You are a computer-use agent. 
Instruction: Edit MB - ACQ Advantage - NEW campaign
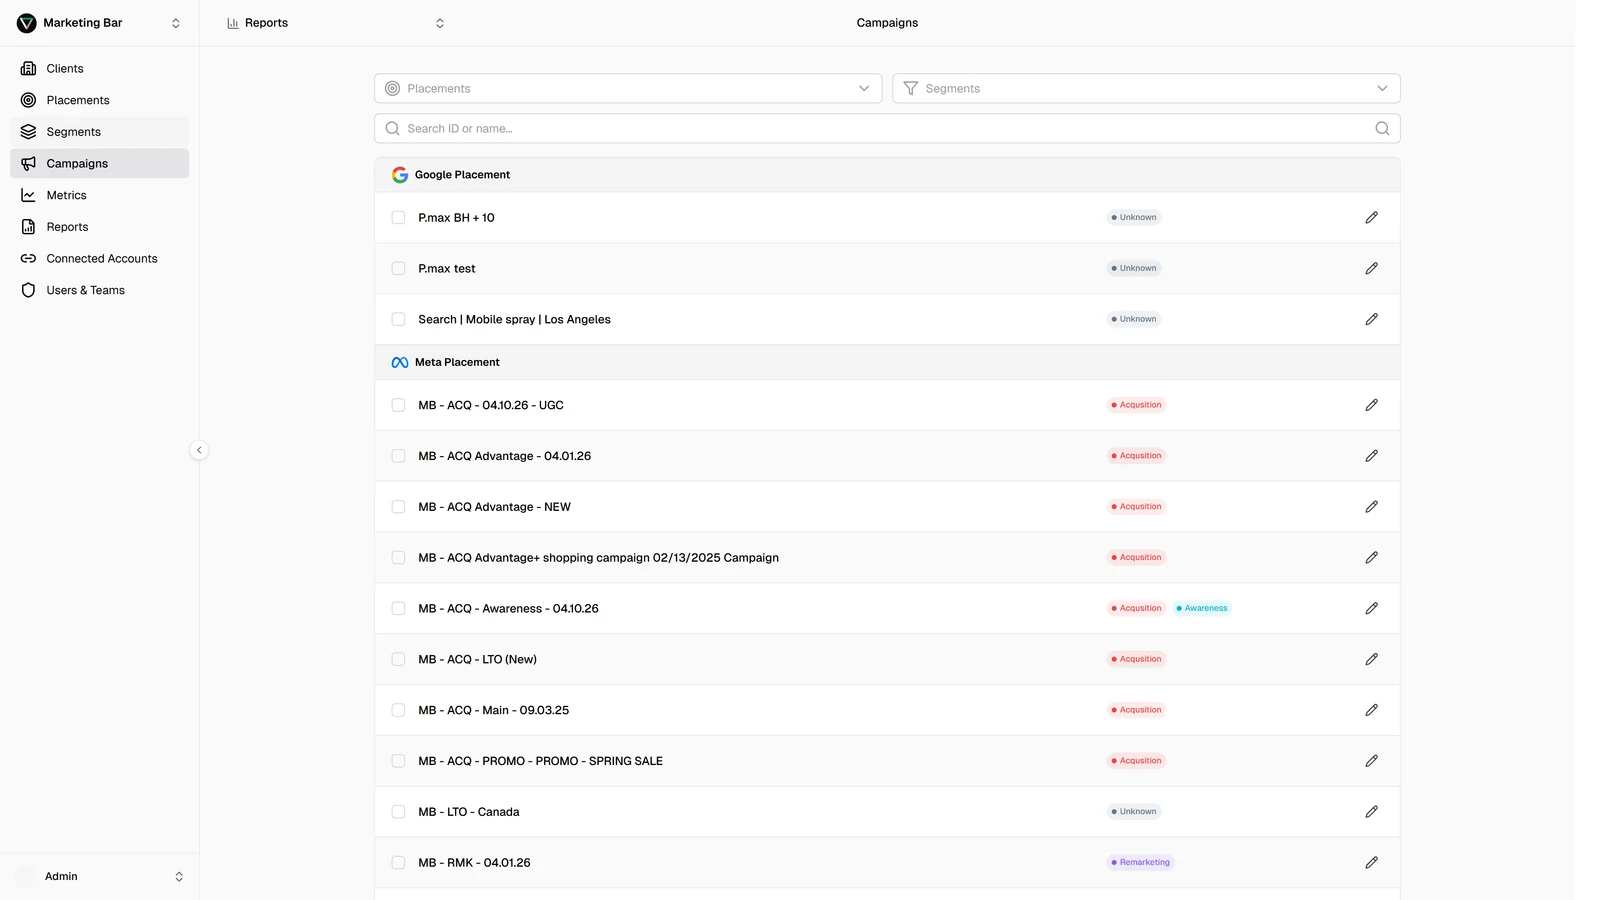(x=1371, y=507)
